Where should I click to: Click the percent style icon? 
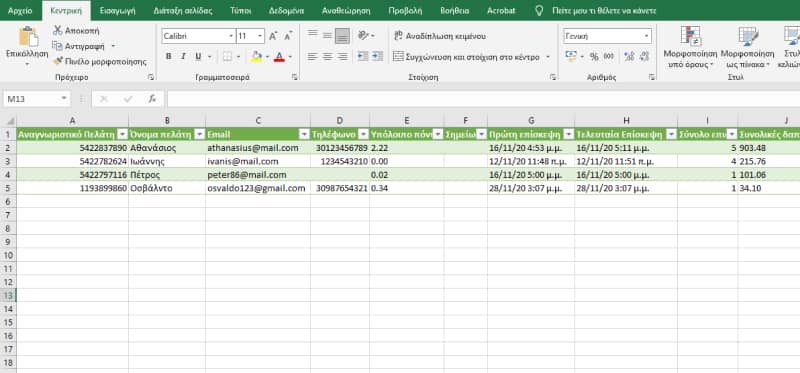point(594,57)
